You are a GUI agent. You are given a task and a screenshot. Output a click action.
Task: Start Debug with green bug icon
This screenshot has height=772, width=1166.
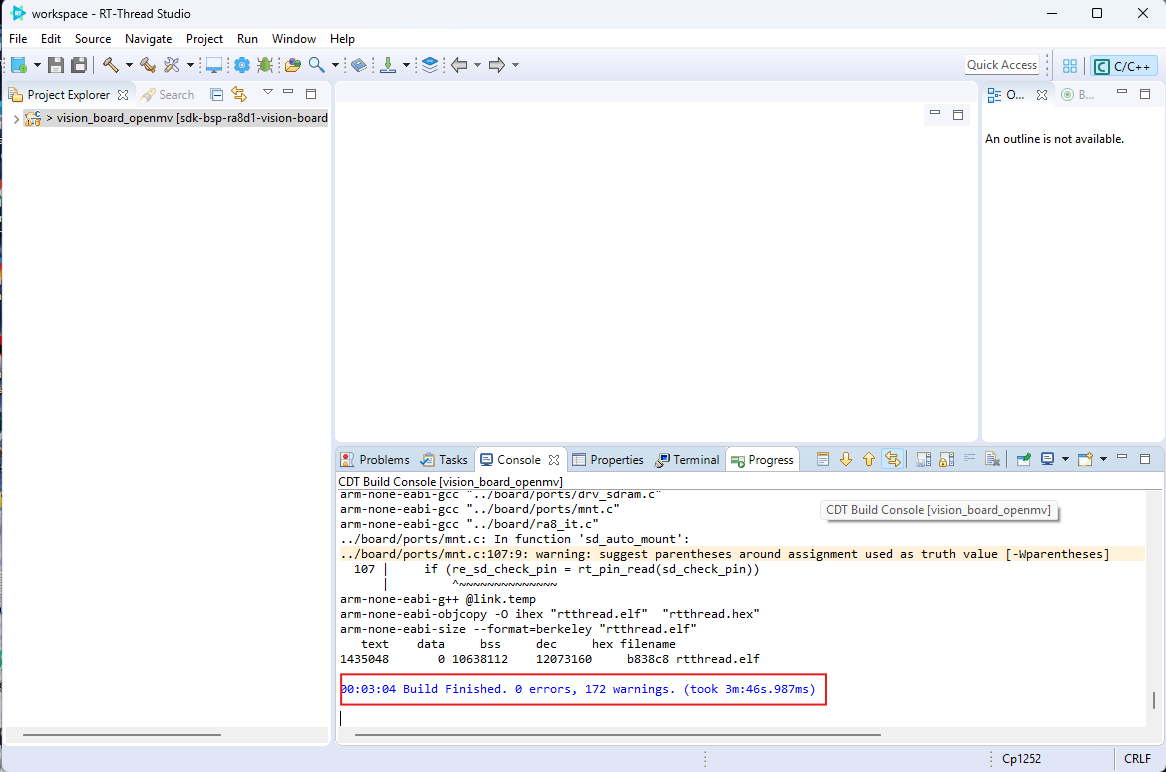pyautogui.click(x=264, y=65)
